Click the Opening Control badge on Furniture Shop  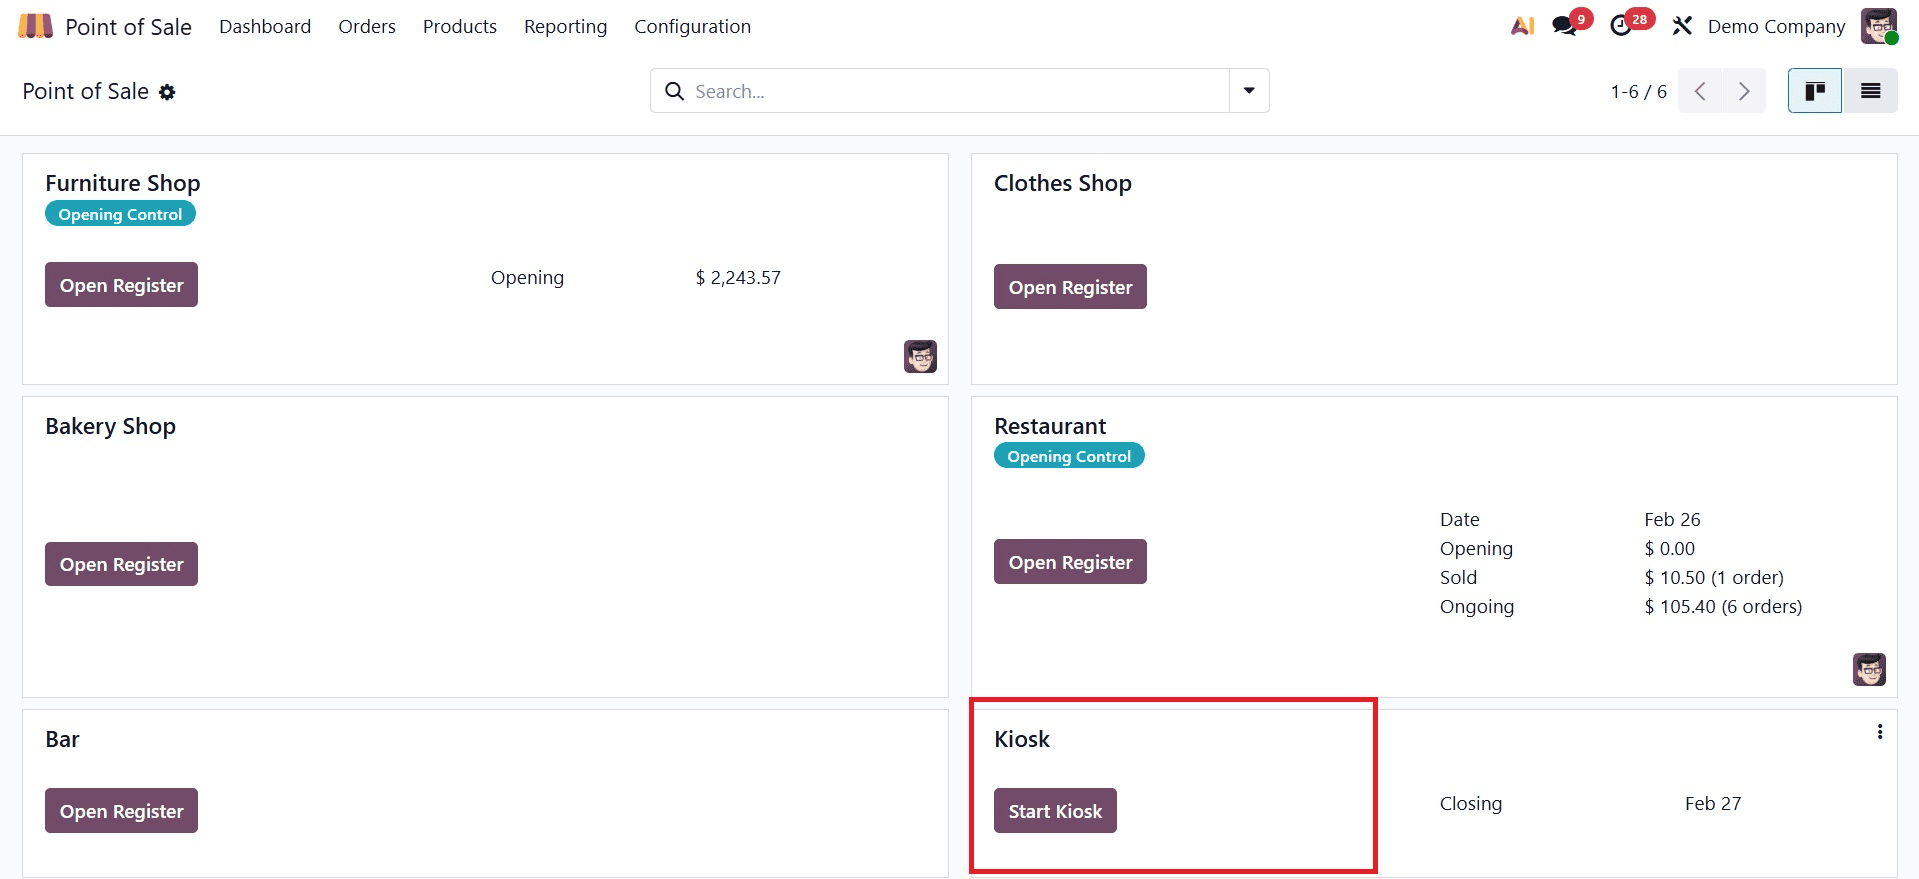tap(120, 213)
